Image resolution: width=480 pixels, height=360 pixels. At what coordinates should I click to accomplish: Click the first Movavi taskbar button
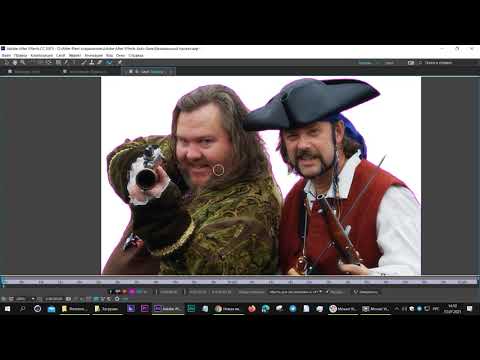[344, 309]
